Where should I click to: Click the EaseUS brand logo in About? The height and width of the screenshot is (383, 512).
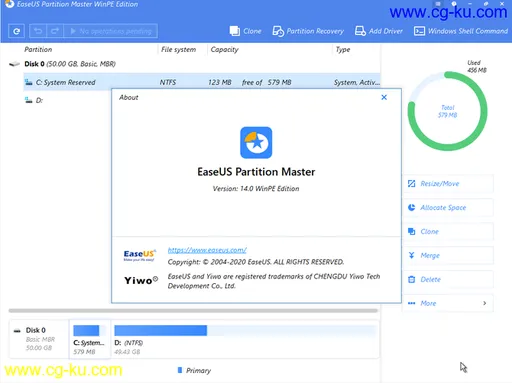pyautogui.click(x=140, y=255)
